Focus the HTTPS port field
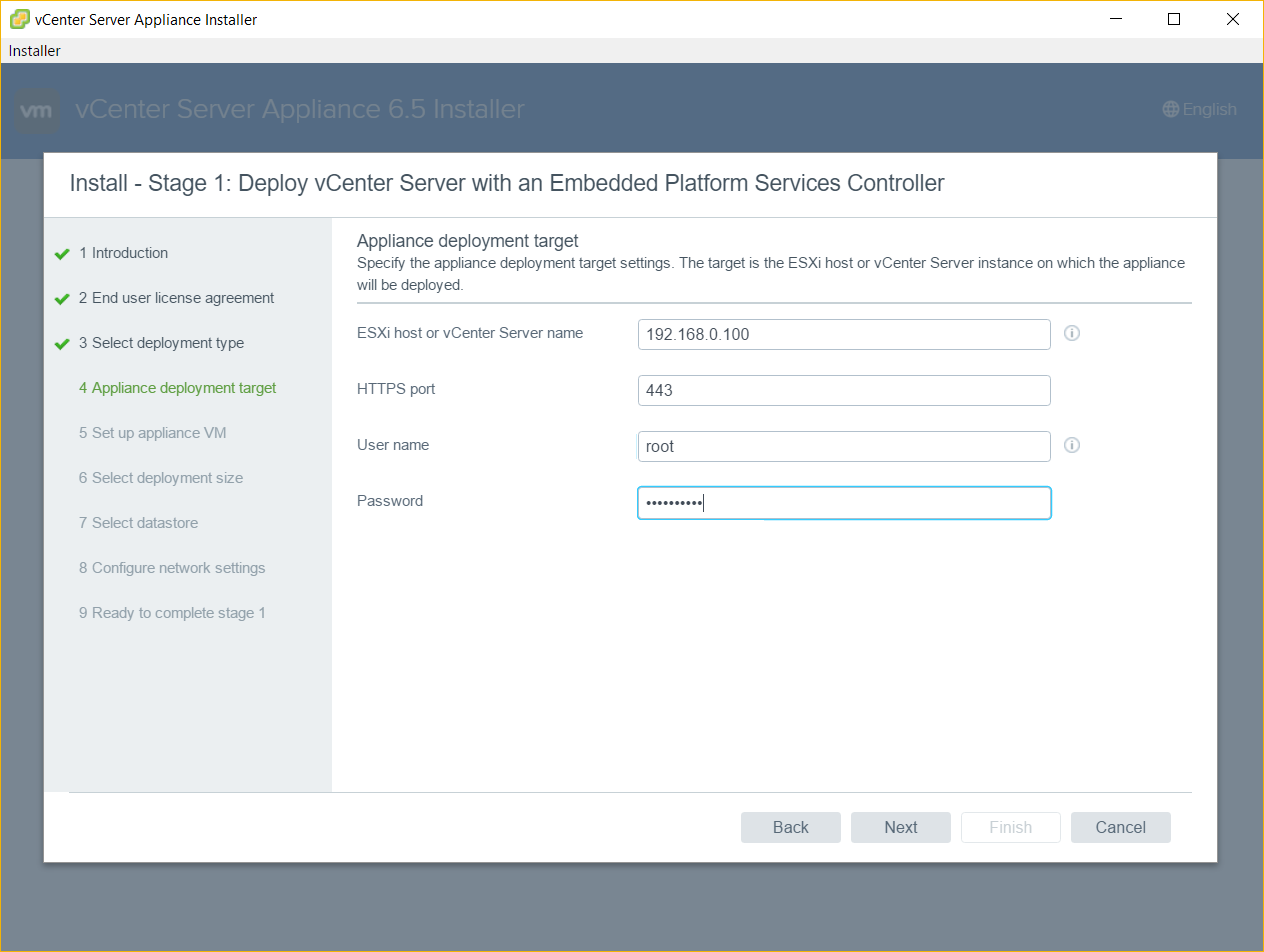 pyautogui.click(x=844, y=390)
